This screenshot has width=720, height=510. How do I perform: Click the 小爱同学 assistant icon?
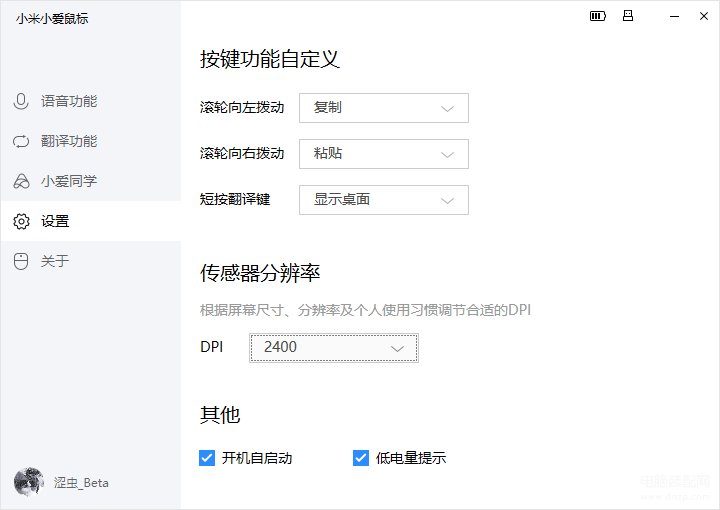[x=21, y=181]
